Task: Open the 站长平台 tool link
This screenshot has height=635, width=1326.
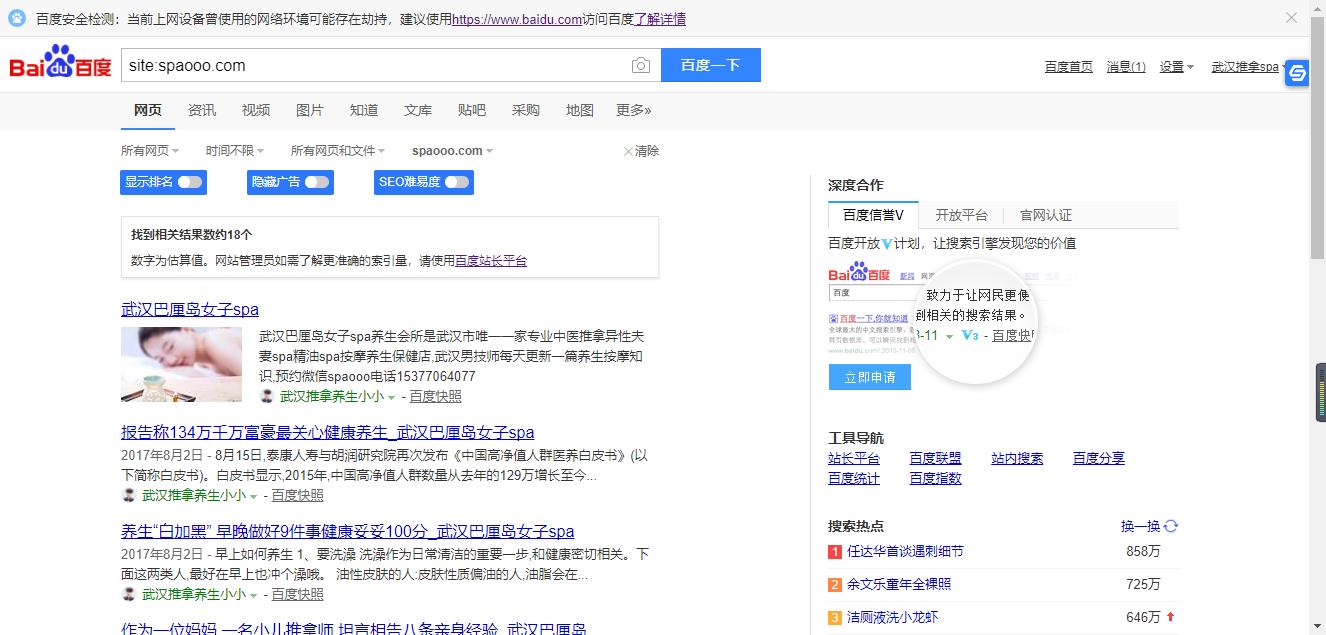Action: pos(854,458)
